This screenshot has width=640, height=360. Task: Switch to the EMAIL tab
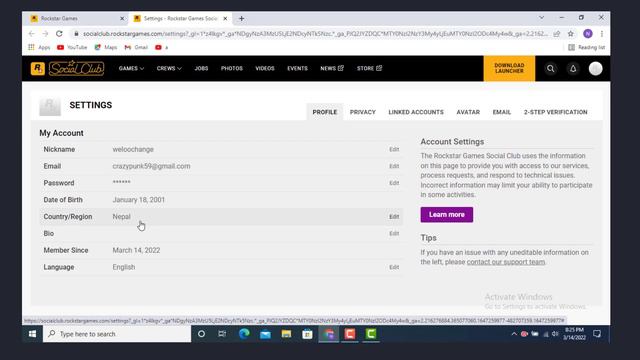[502, 112]
